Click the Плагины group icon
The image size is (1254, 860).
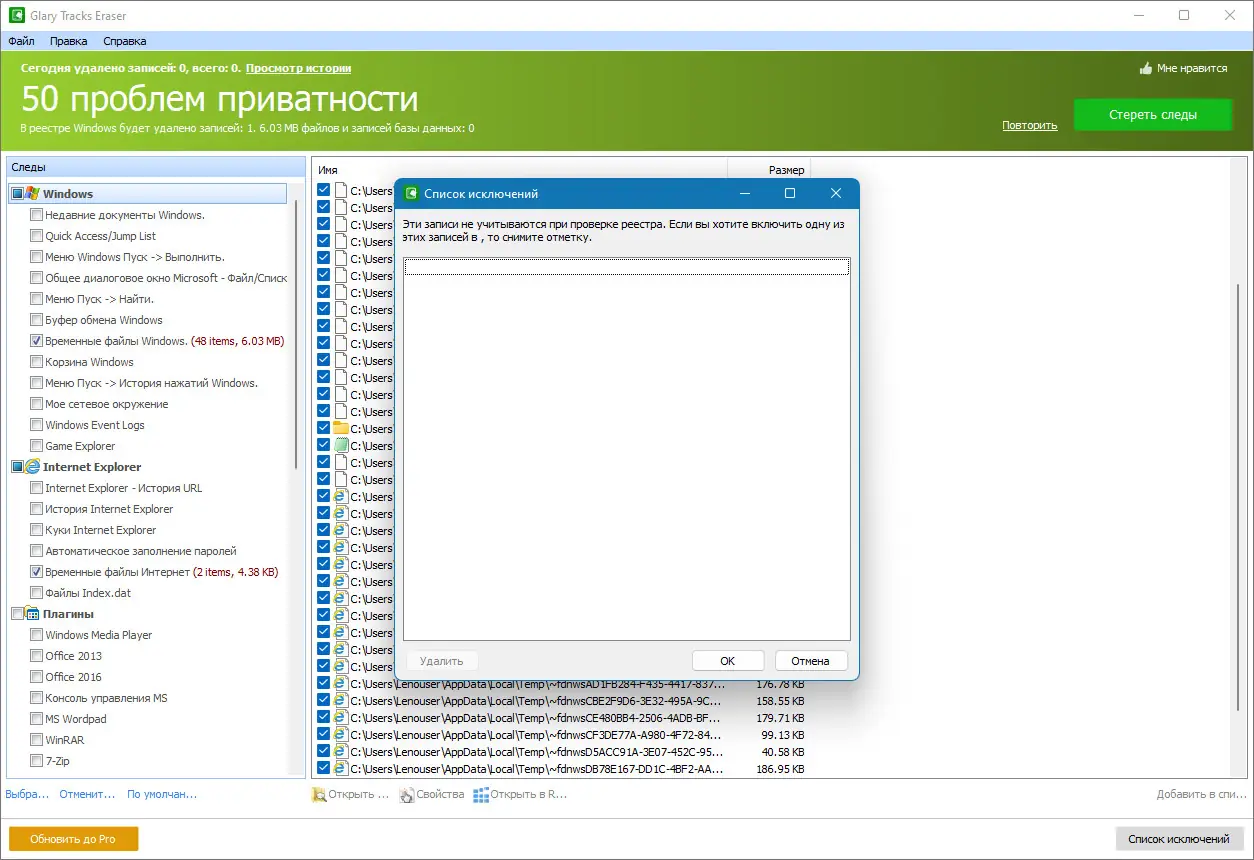32,614
